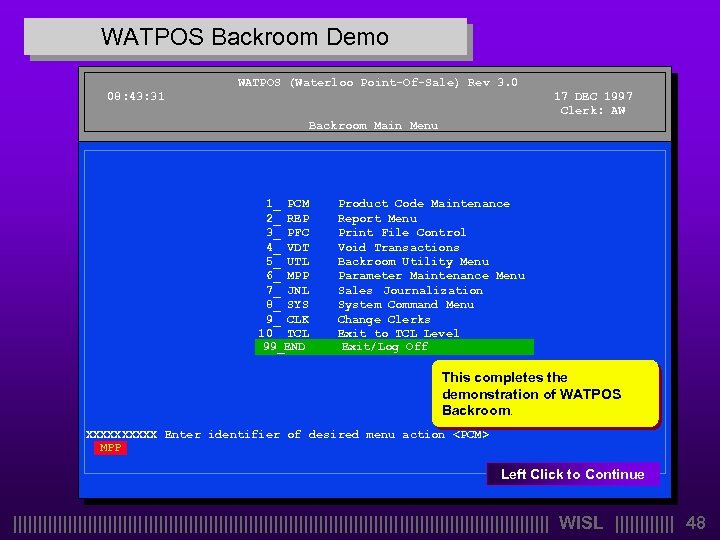Click the yellow 'This completes the demonstration' callout
720x540 pixels.
(x=546, y=394)
